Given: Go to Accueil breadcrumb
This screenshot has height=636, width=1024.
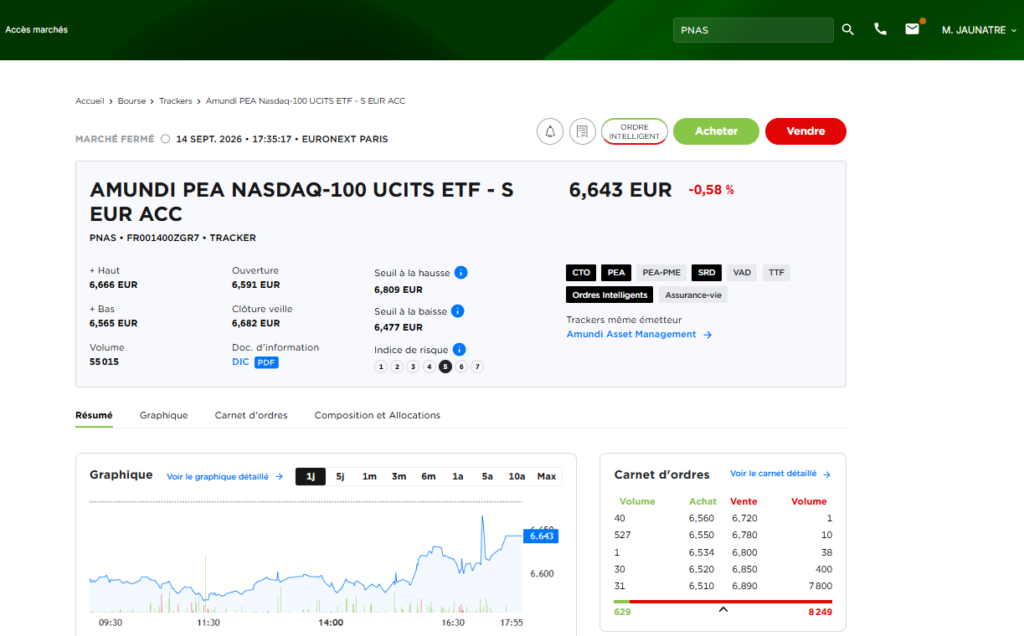Looking at the screenshot, I should tap(89, 101).
